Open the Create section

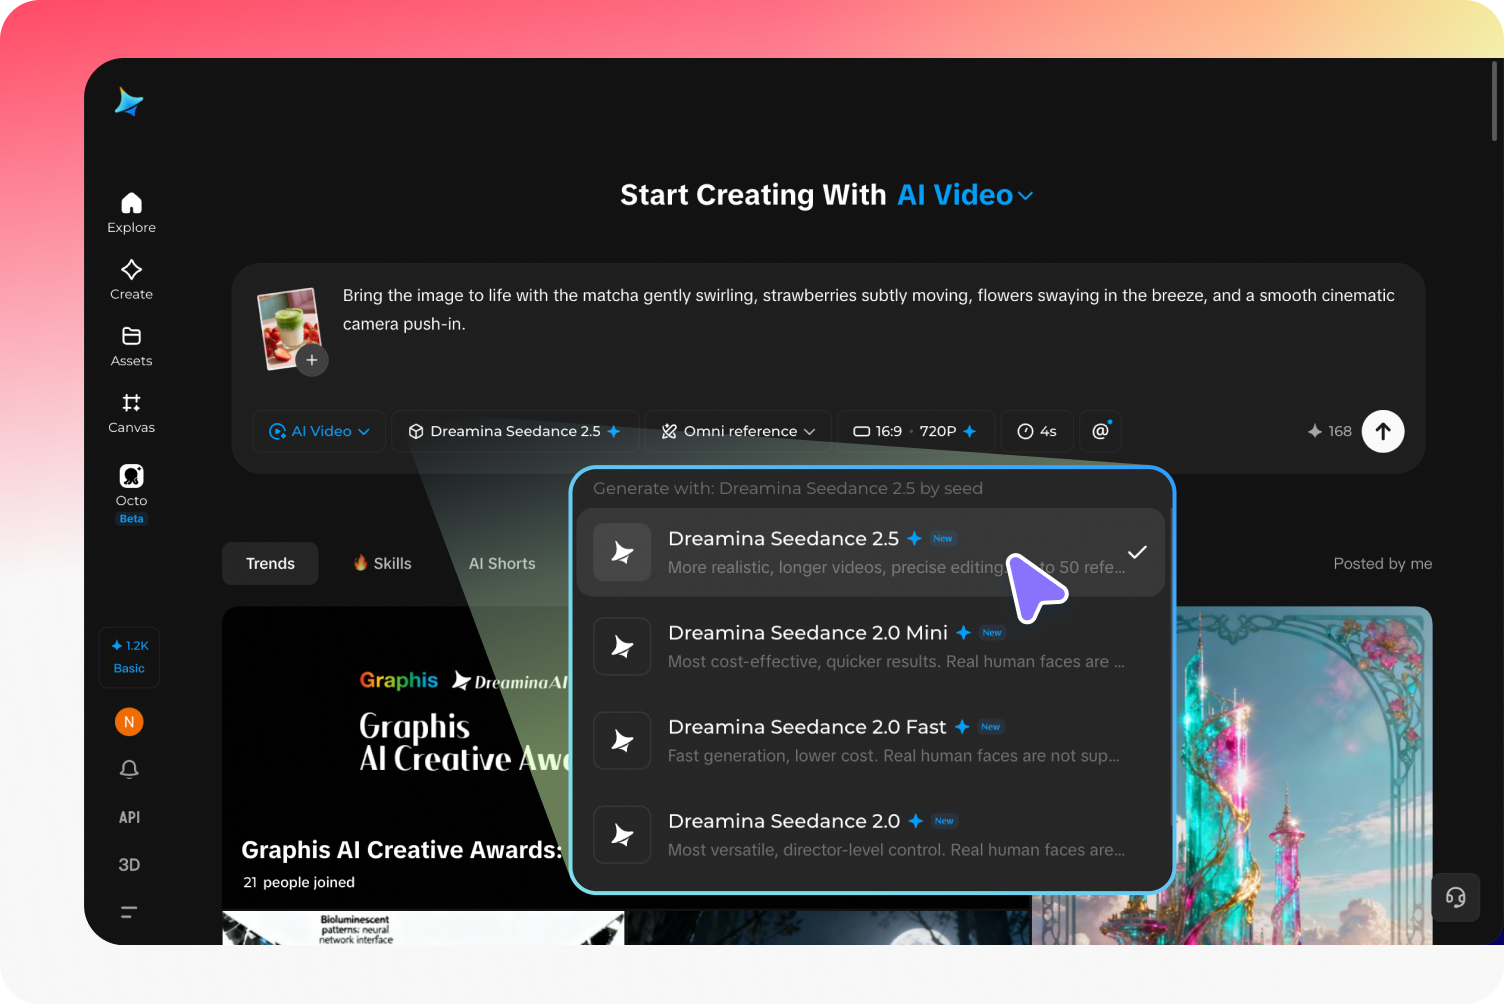pos(131,279)
